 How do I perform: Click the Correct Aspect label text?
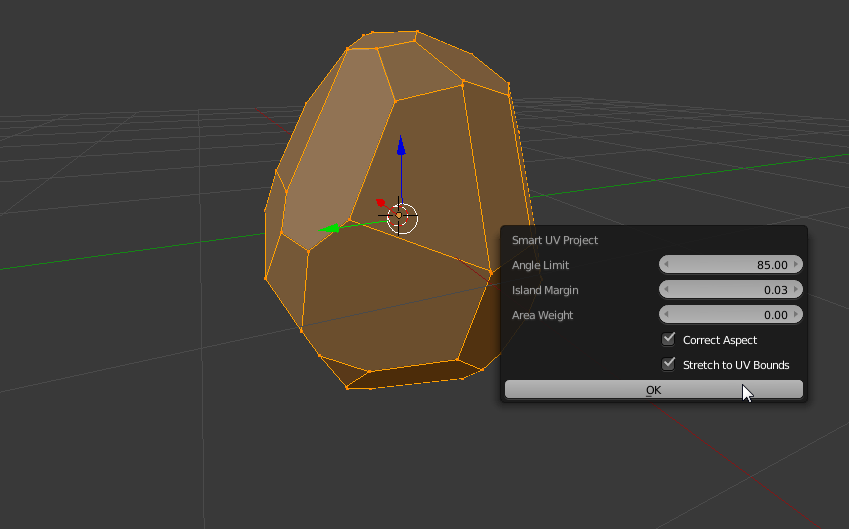coord(720,340)
